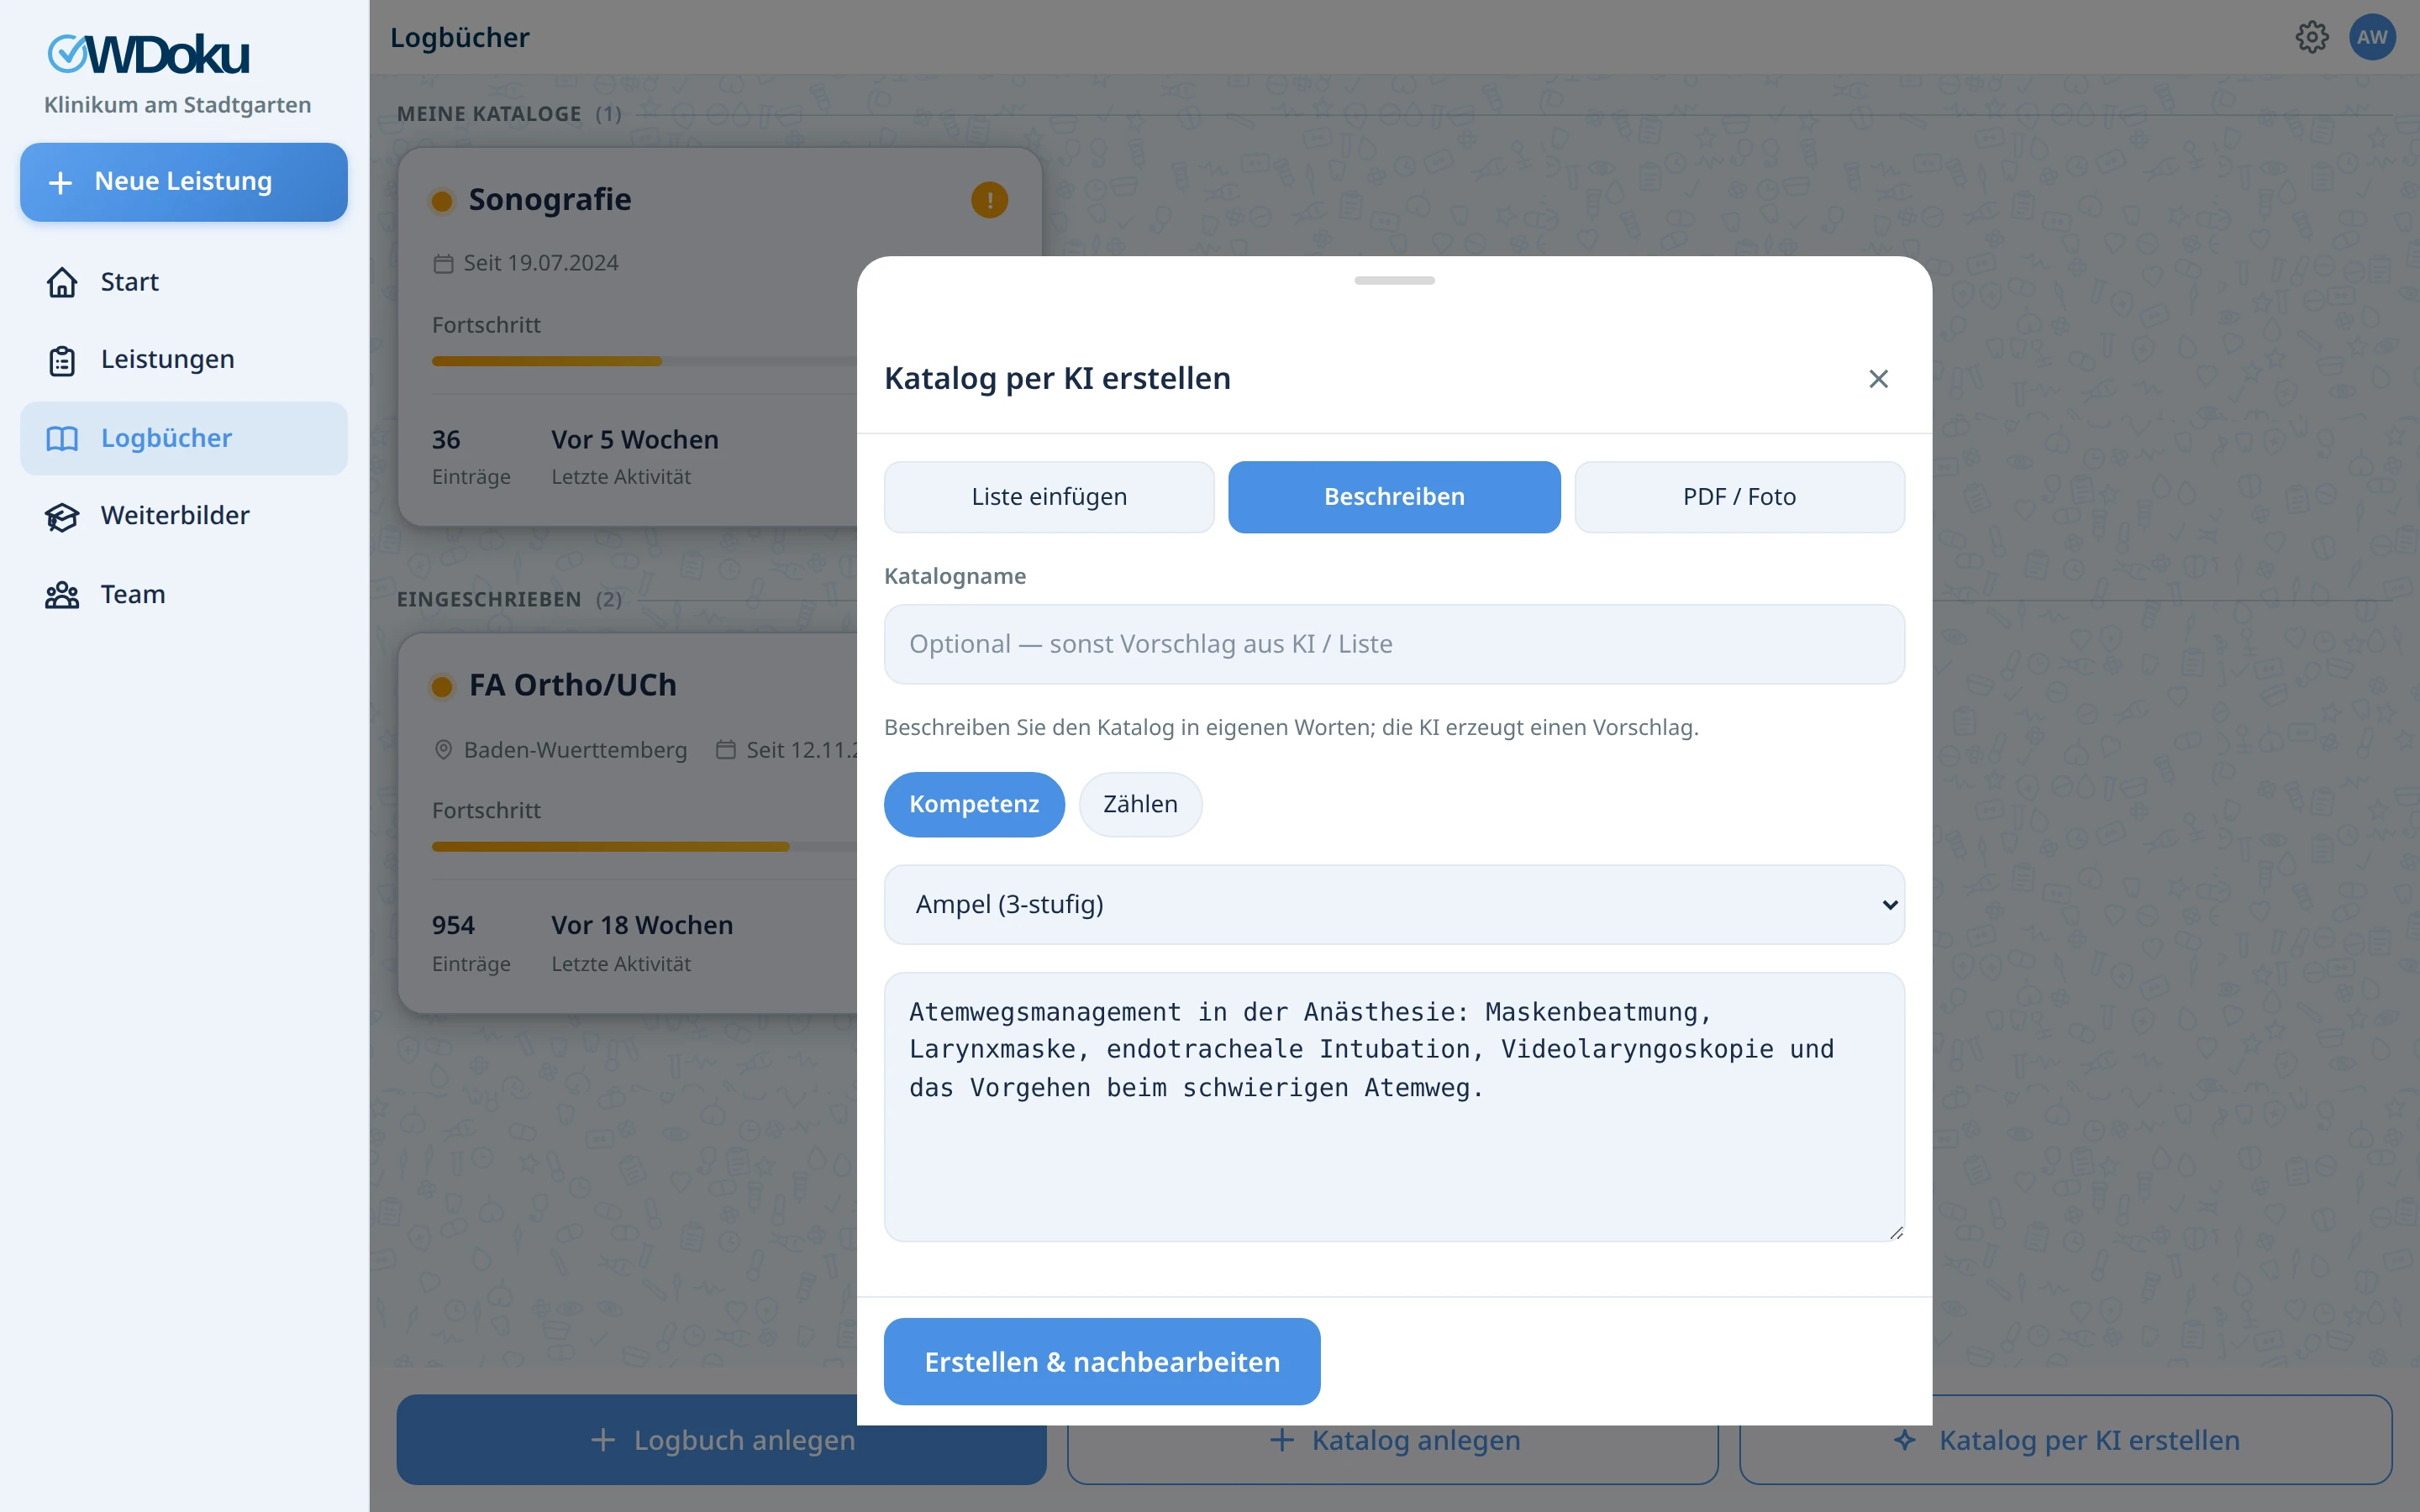Click the plus icon in Neue Leistung
This screenshot has width=2420, height=1512.
point(60,182)
